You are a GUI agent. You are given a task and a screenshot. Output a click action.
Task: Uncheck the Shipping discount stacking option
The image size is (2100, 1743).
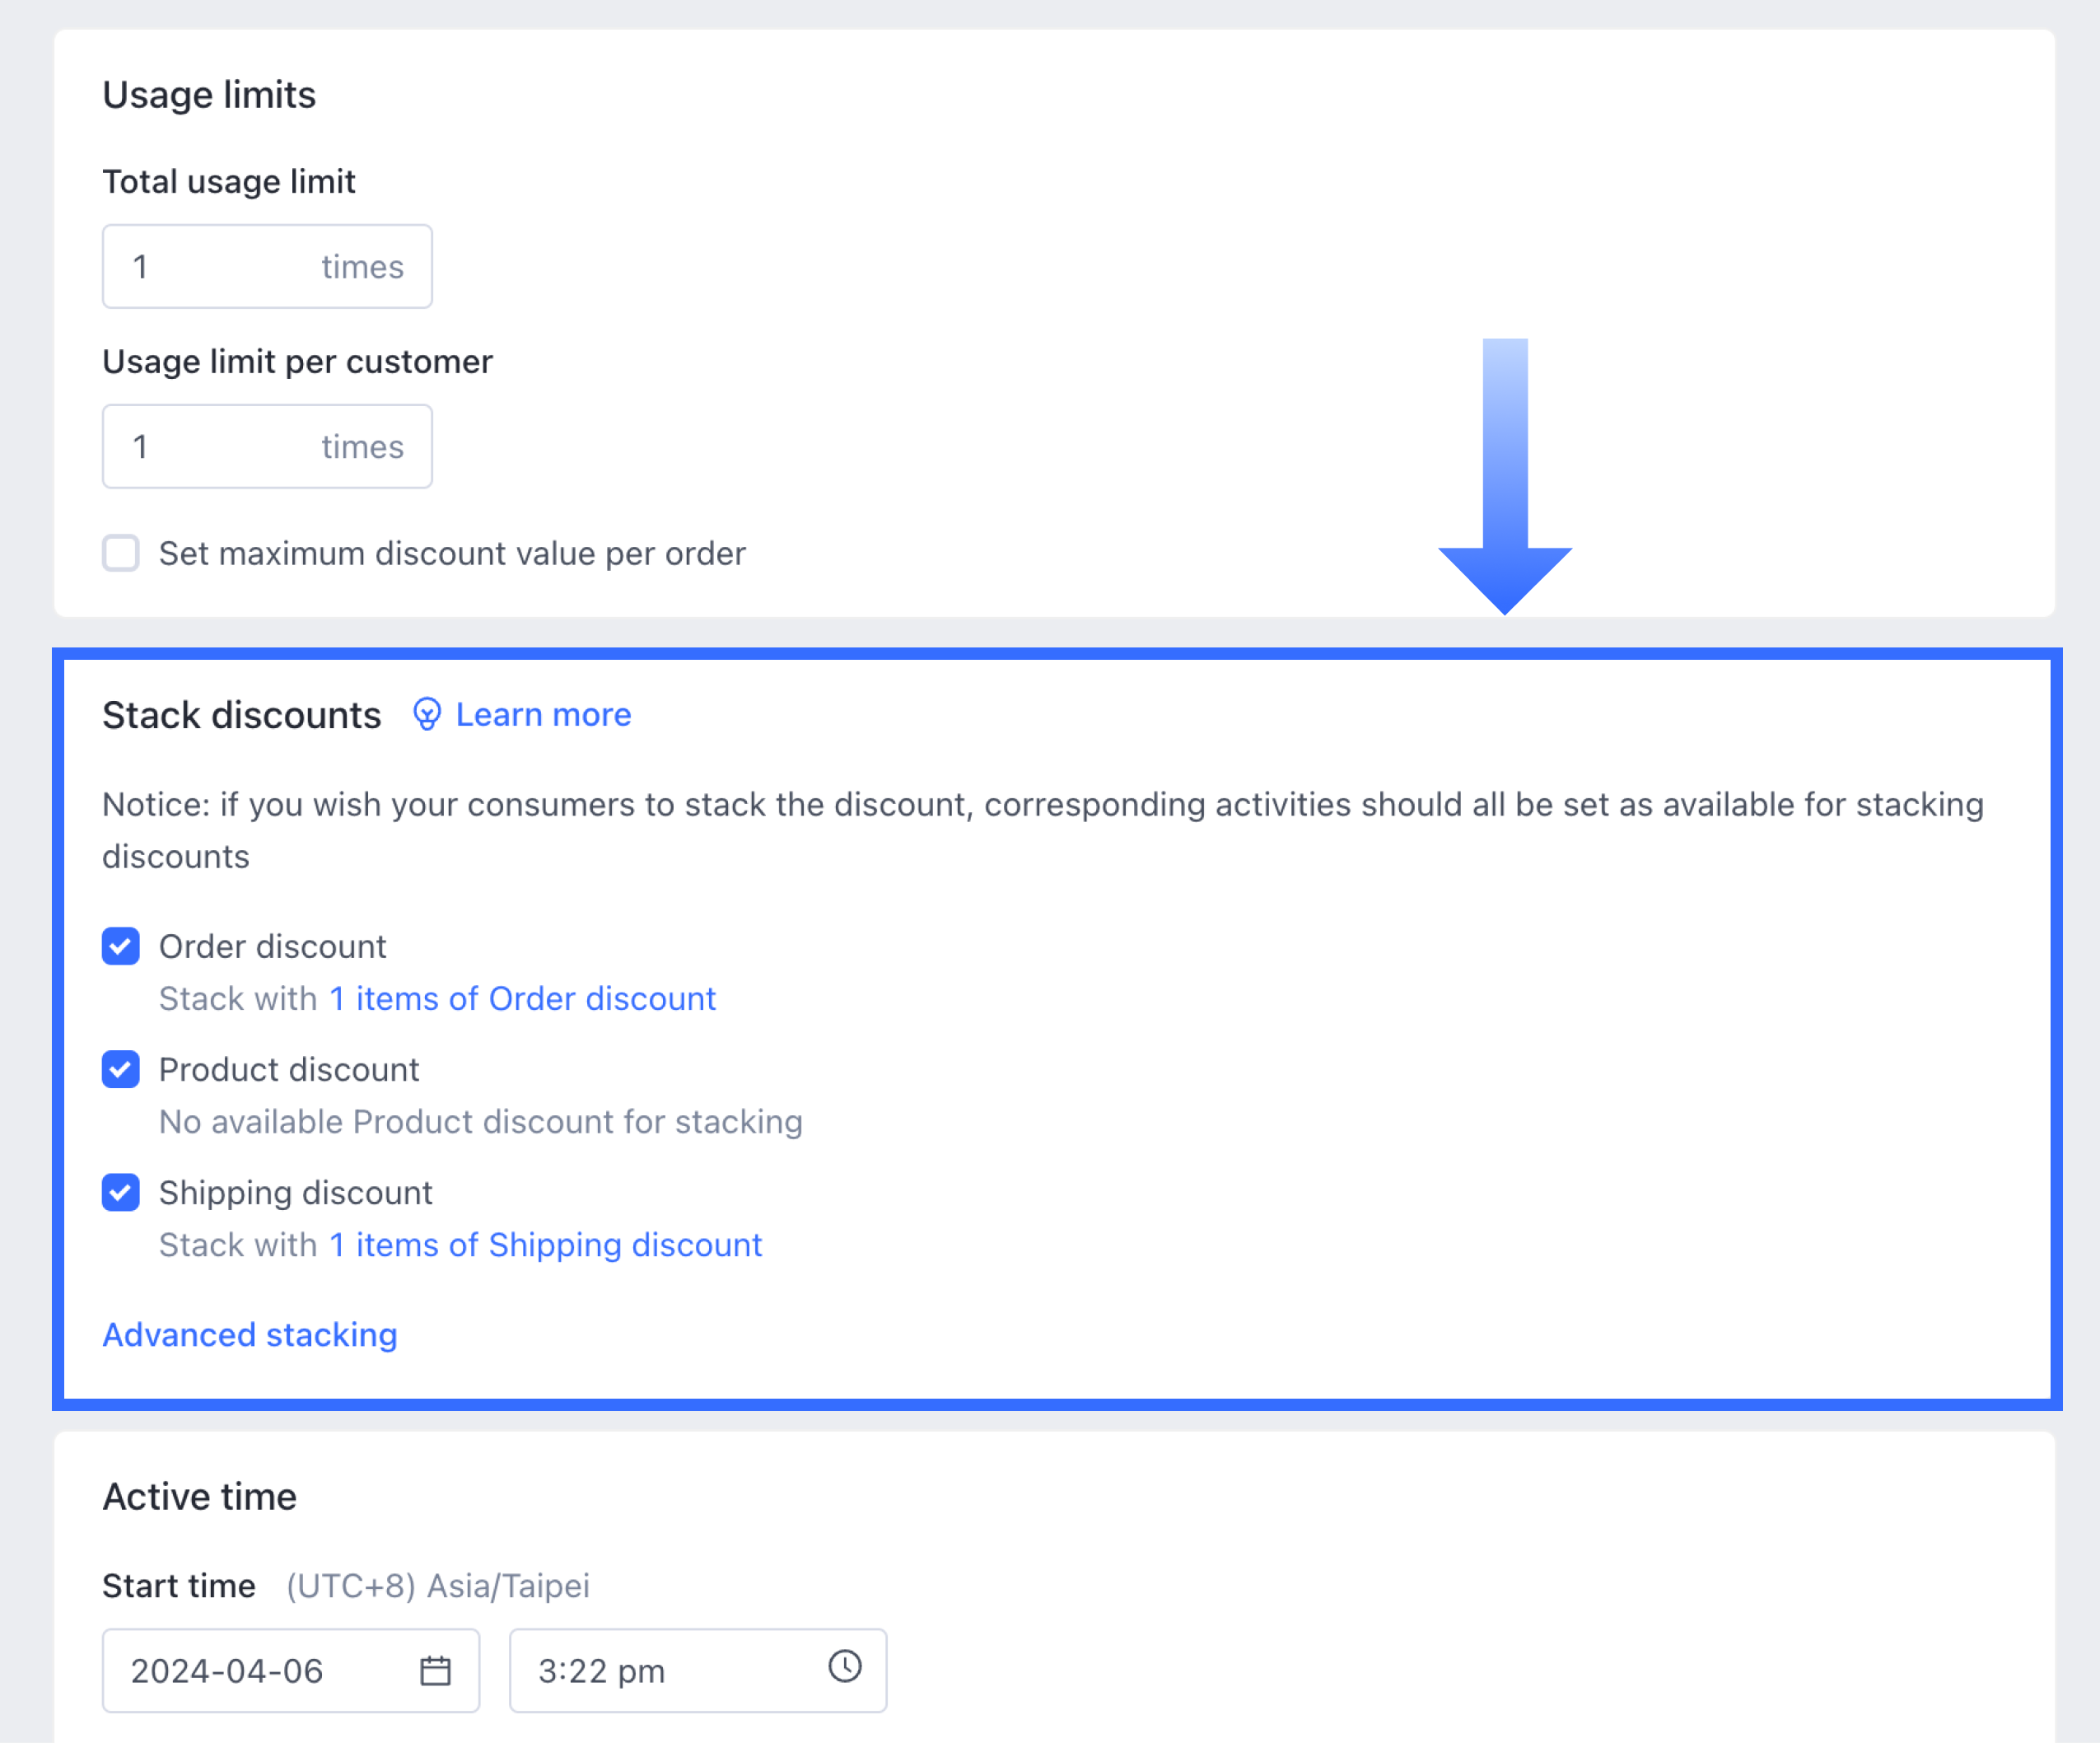click(x=120, y=1193)
